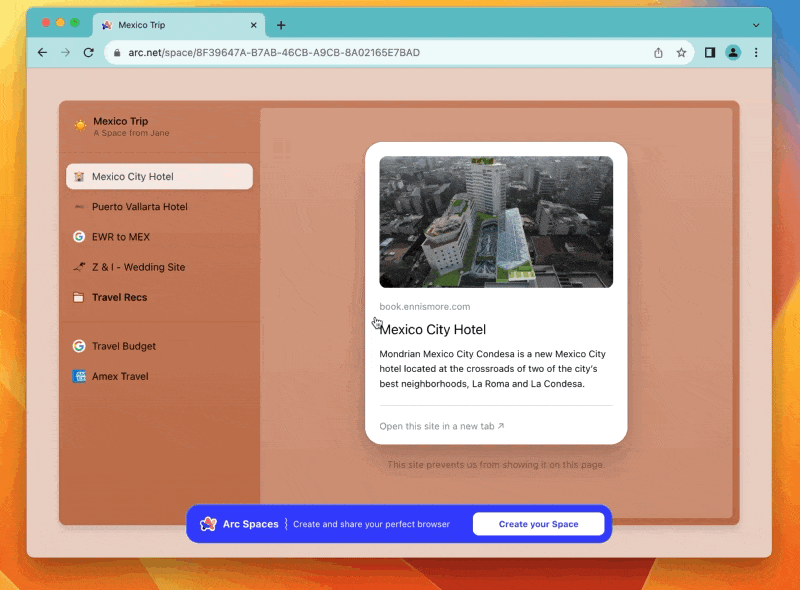Close the Mexico Trip tab

pyautogui.click(x=254, y=25)
